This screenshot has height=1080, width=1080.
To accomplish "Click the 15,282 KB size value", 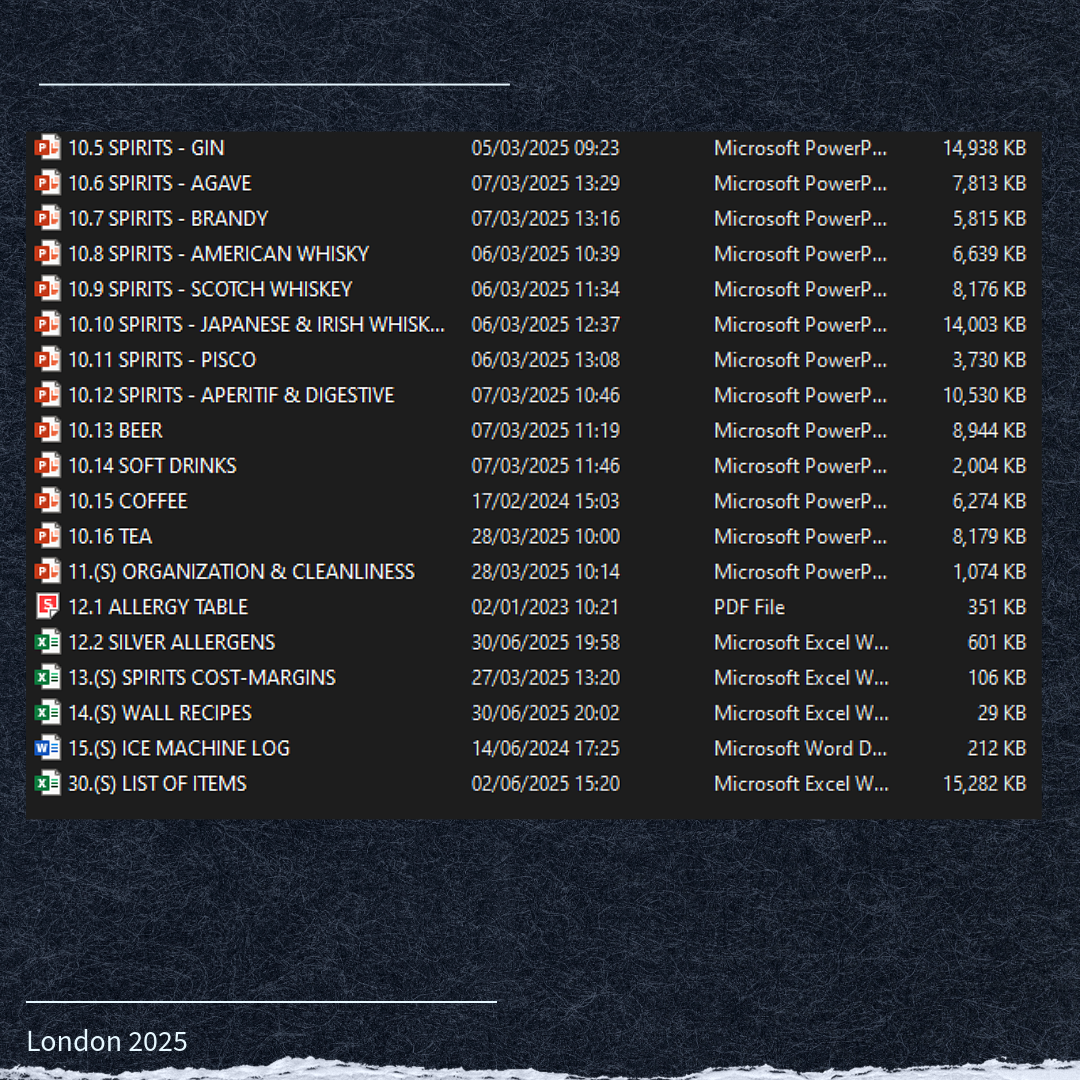I will click(x=984, y=783).
